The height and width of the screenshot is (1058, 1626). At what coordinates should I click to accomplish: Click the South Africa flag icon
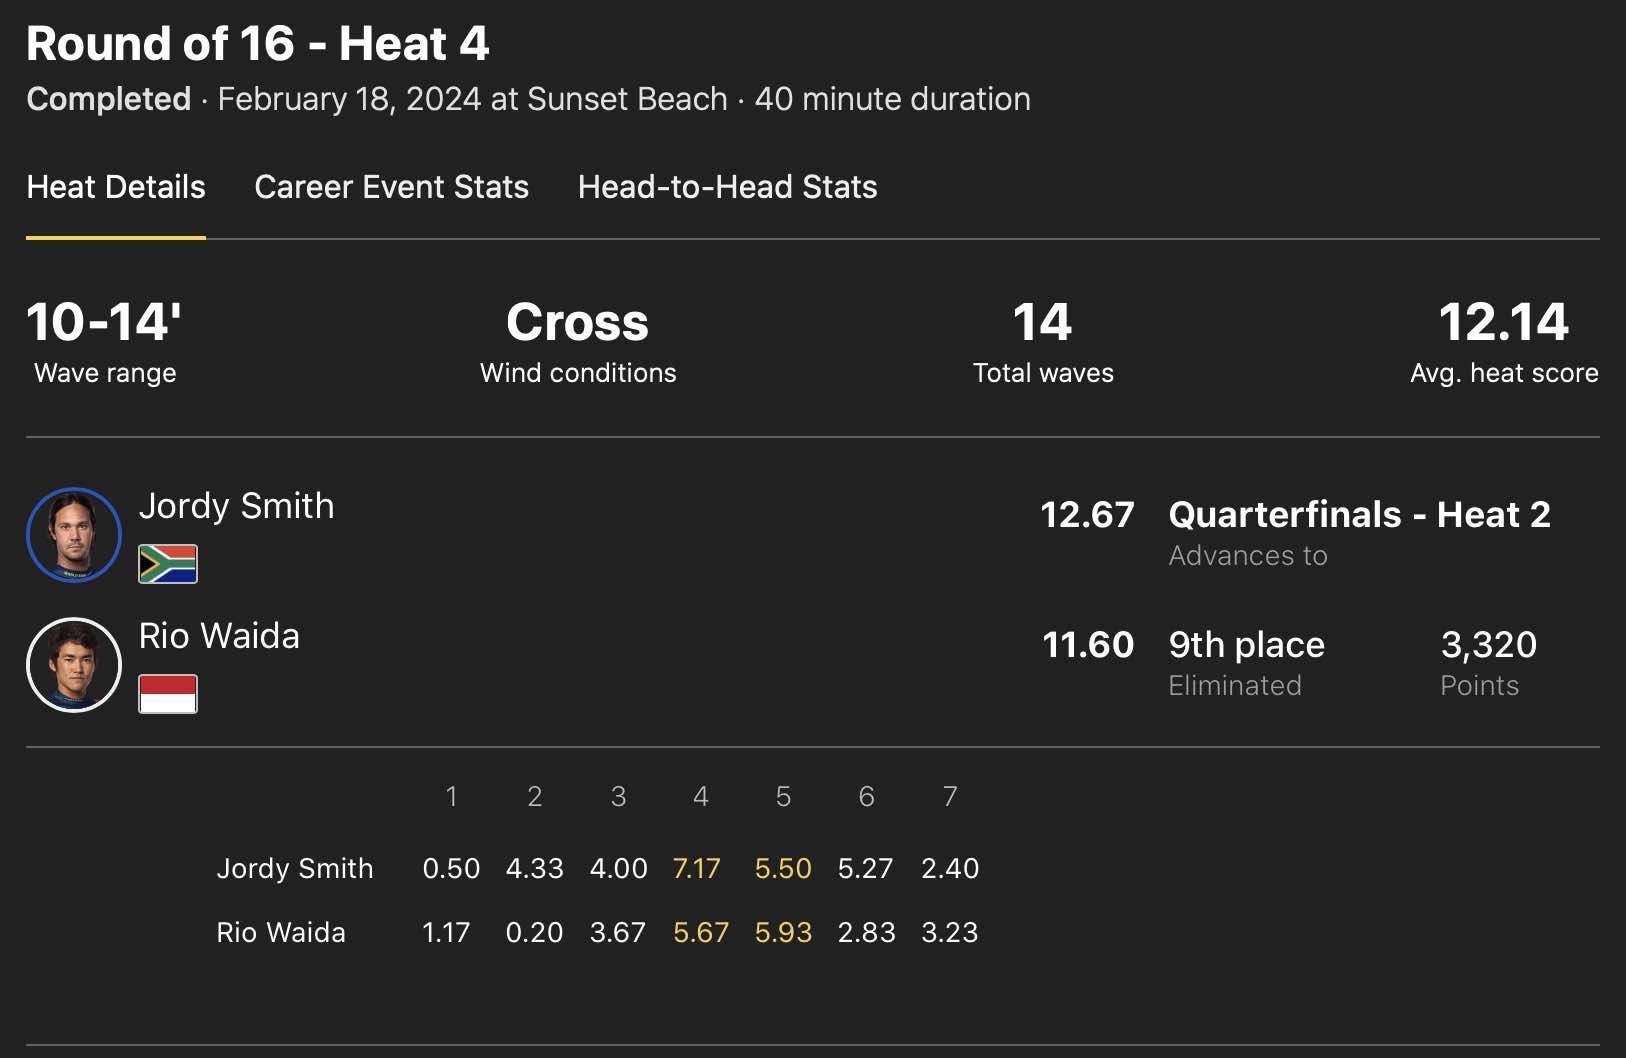click(168, 564)
